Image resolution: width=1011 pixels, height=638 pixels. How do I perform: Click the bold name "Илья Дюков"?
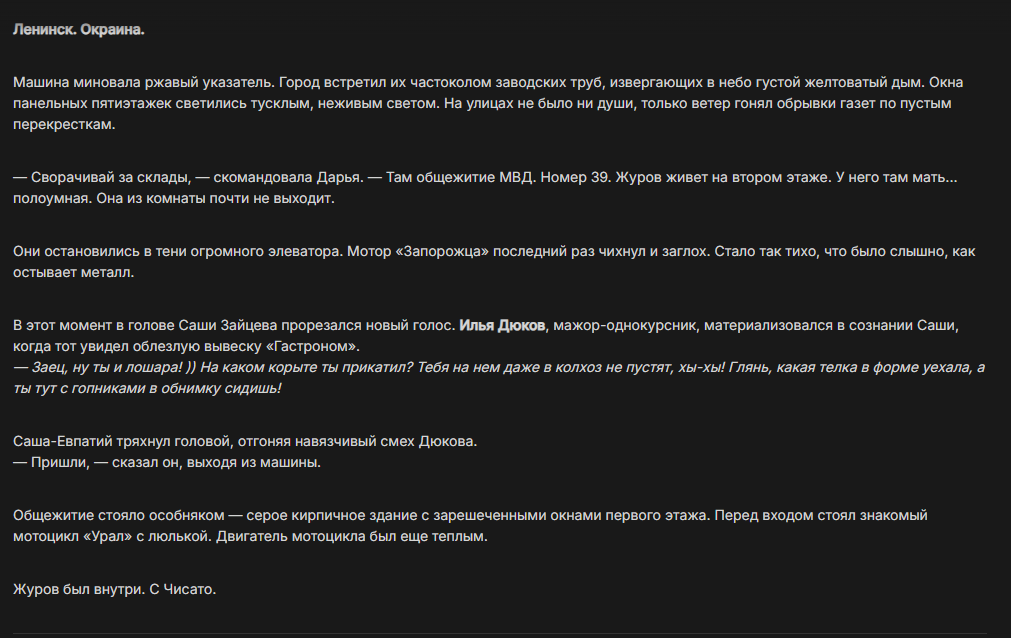click(x=502, y=325)
